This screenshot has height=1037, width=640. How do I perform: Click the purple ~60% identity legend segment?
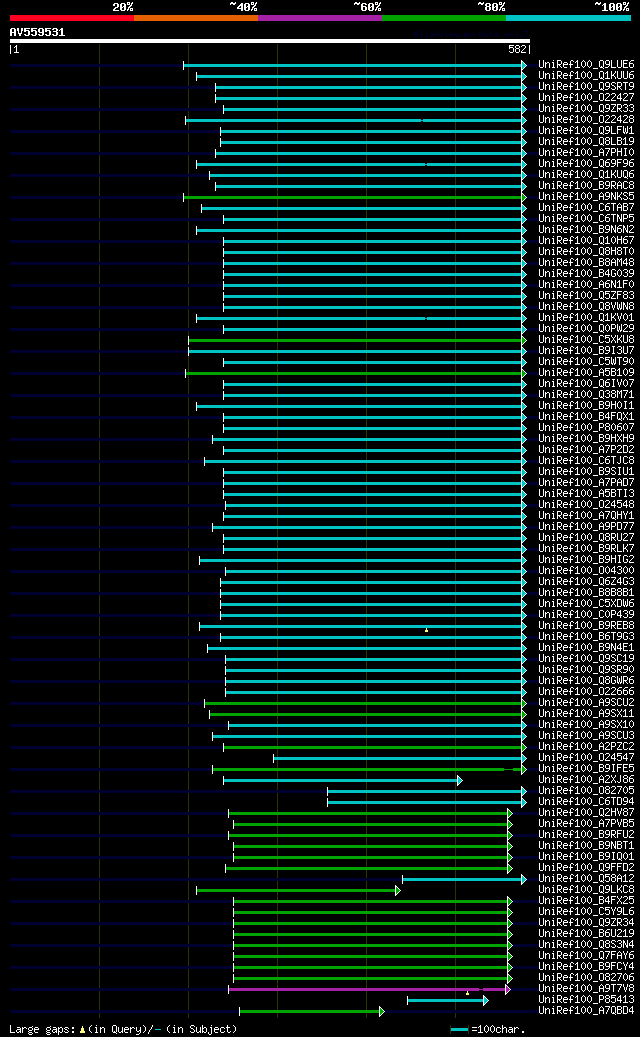tap(320, 18)
